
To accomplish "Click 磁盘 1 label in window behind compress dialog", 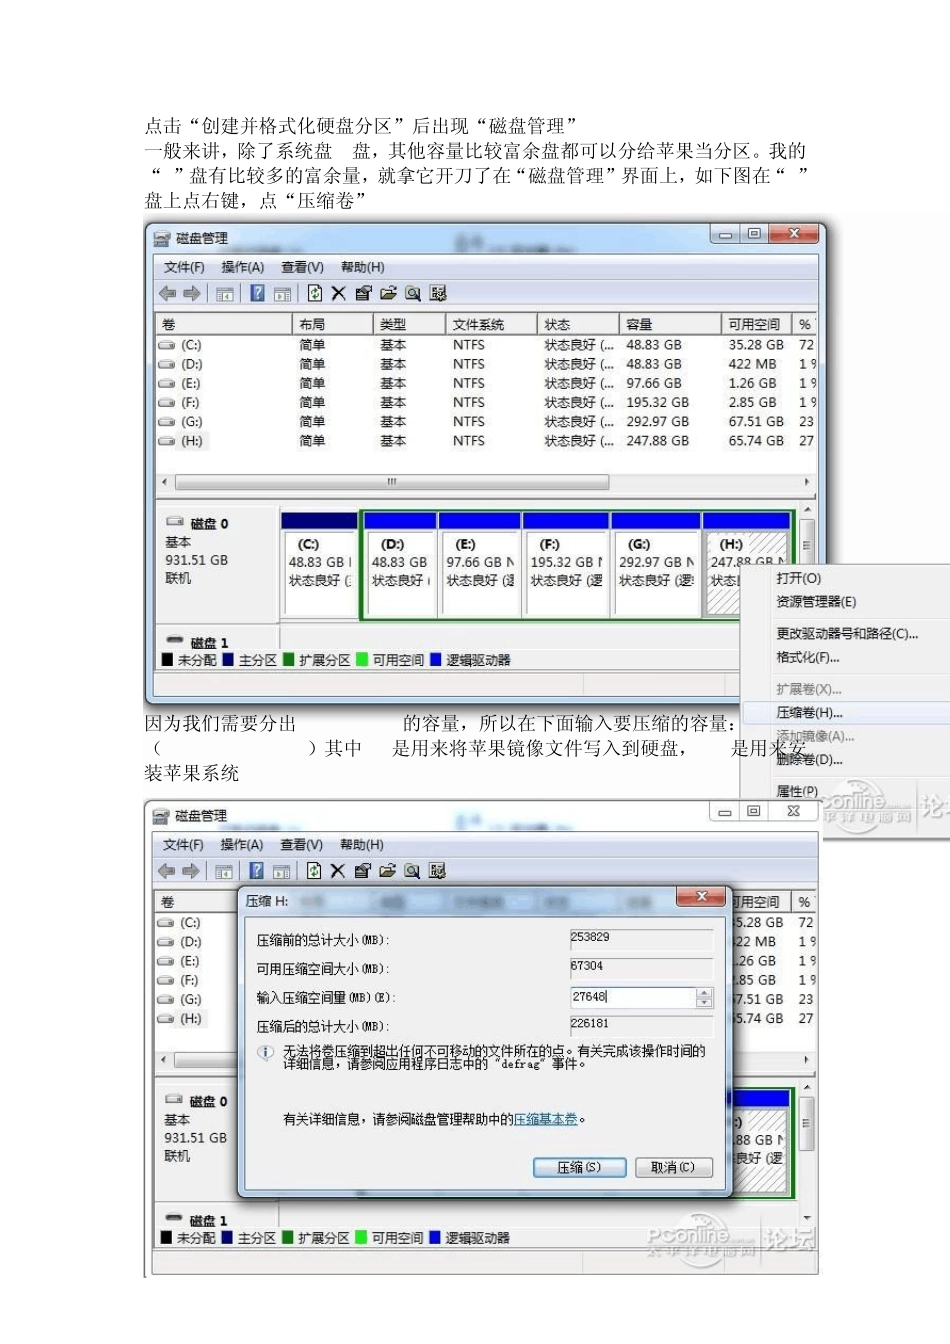I will click(x=208, y=1221).
